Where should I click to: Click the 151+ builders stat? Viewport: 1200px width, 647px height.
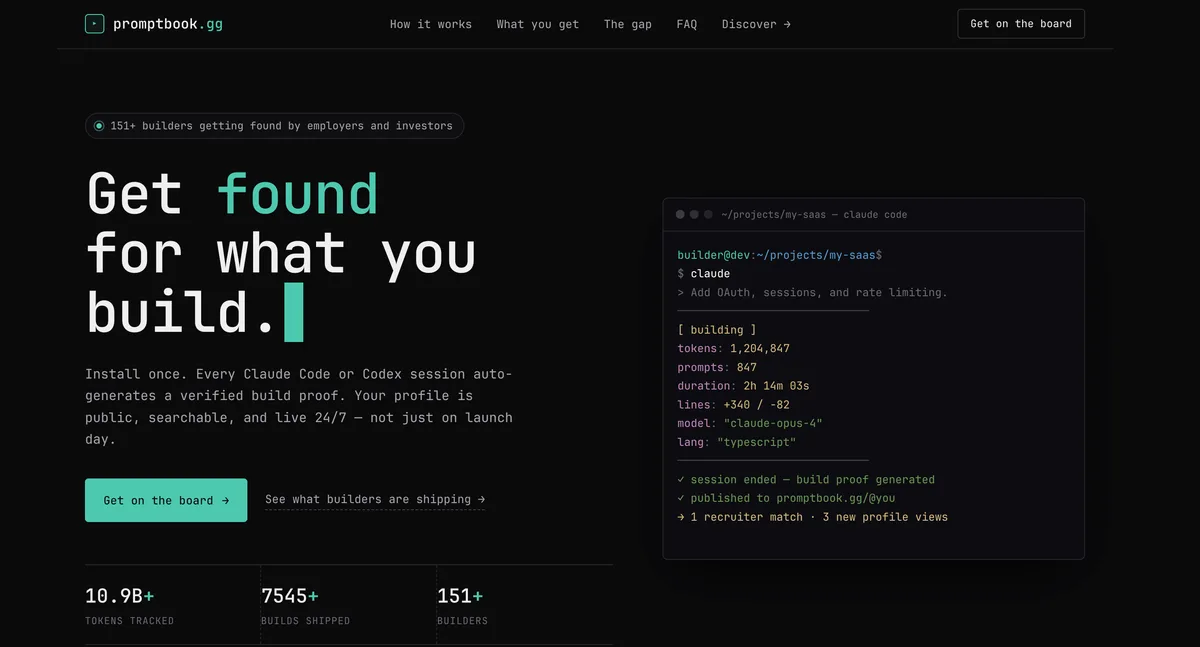(463, 605)
